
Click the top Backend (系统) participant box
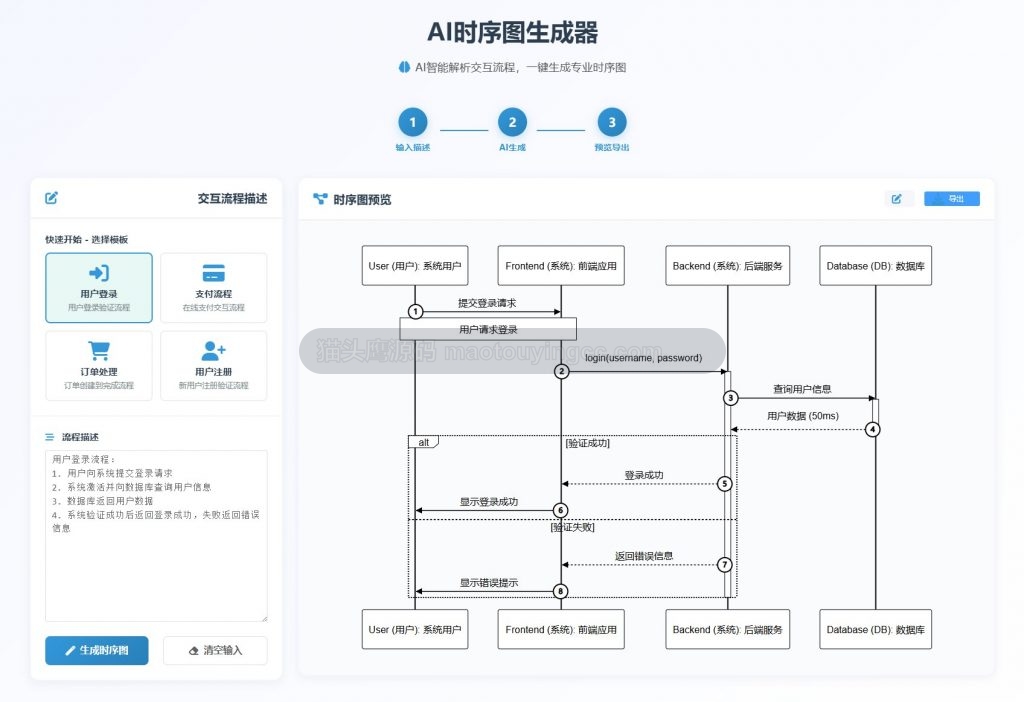728,266
